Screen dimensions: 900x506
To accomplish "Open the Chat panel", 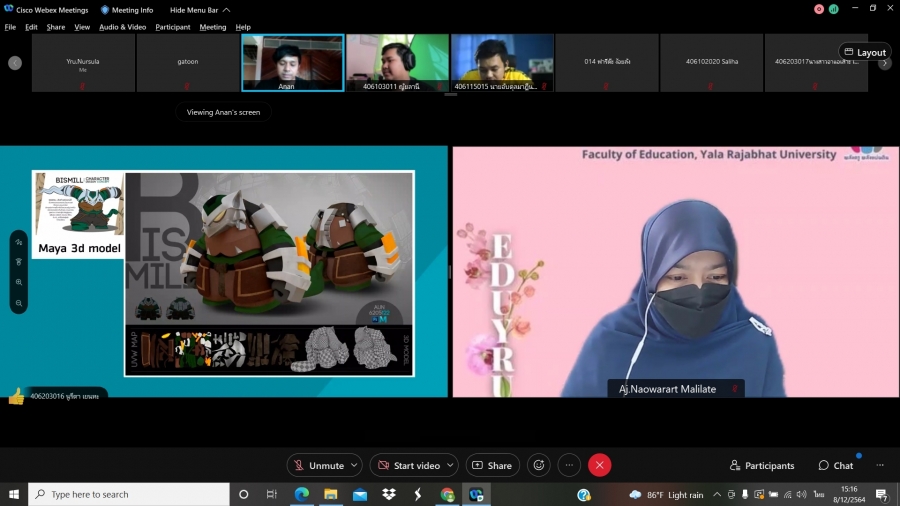I will coord(836,465).
